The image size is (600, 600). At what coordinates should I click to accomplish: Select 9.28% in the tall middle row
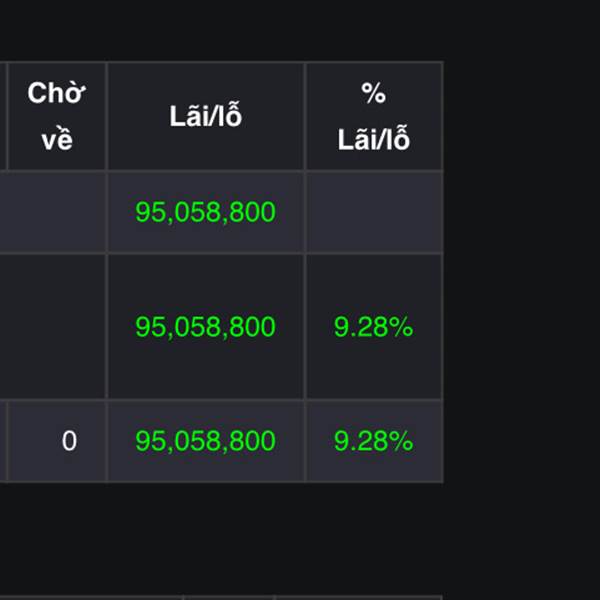pos(373,326)
